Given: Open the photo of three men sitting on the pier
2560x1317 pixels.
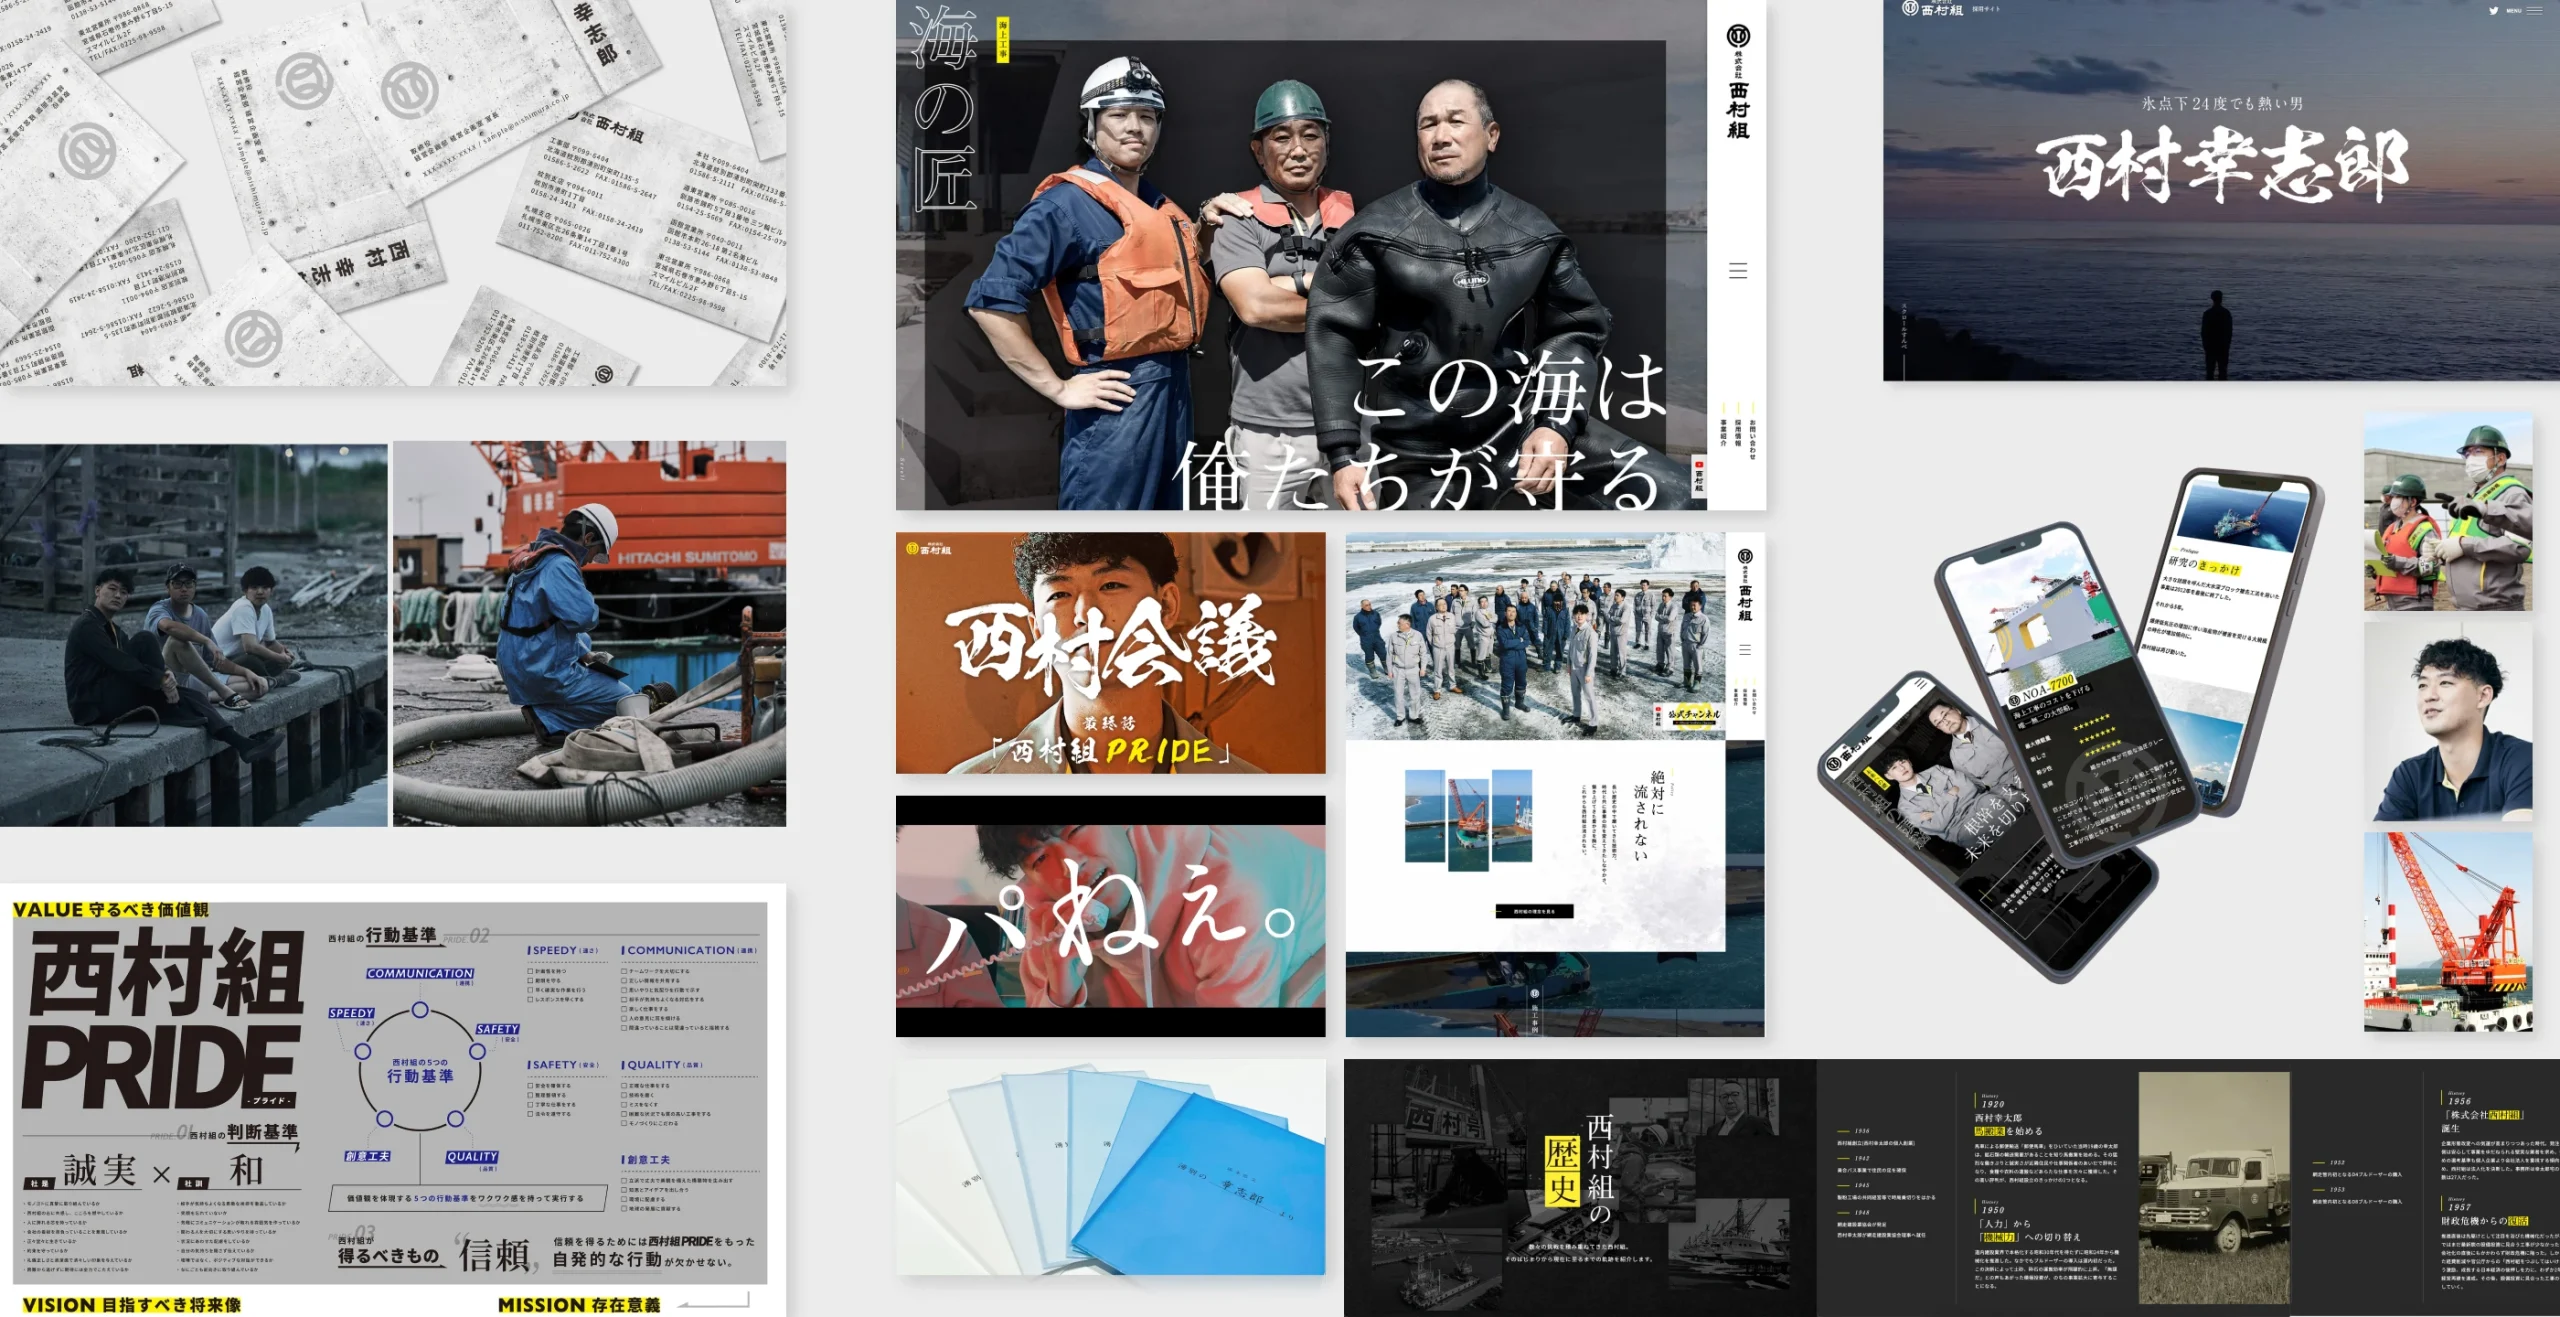Looking at the screenshot, I should (193, 635).
